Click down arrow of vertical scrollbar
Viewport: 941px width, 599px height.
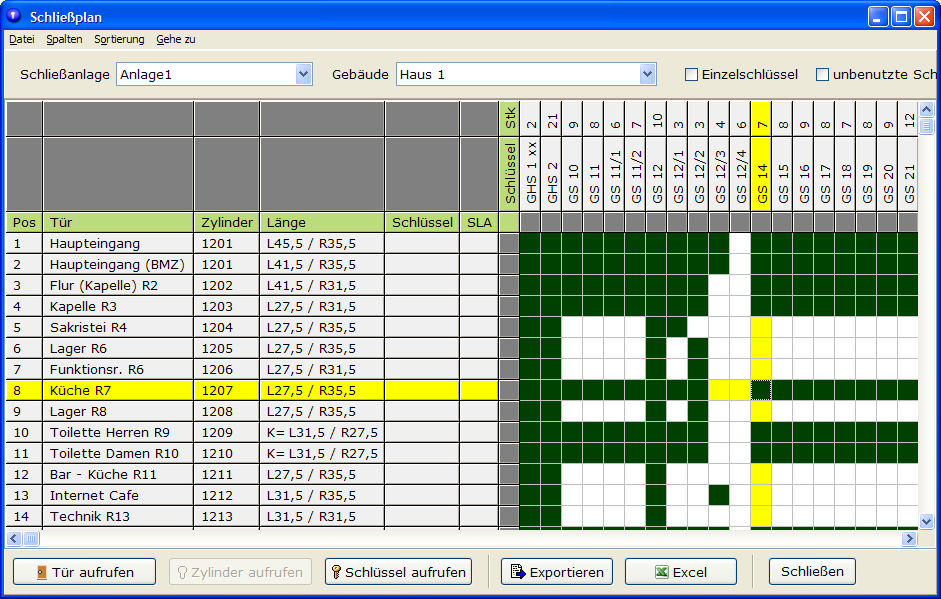(x=926, y=521)
